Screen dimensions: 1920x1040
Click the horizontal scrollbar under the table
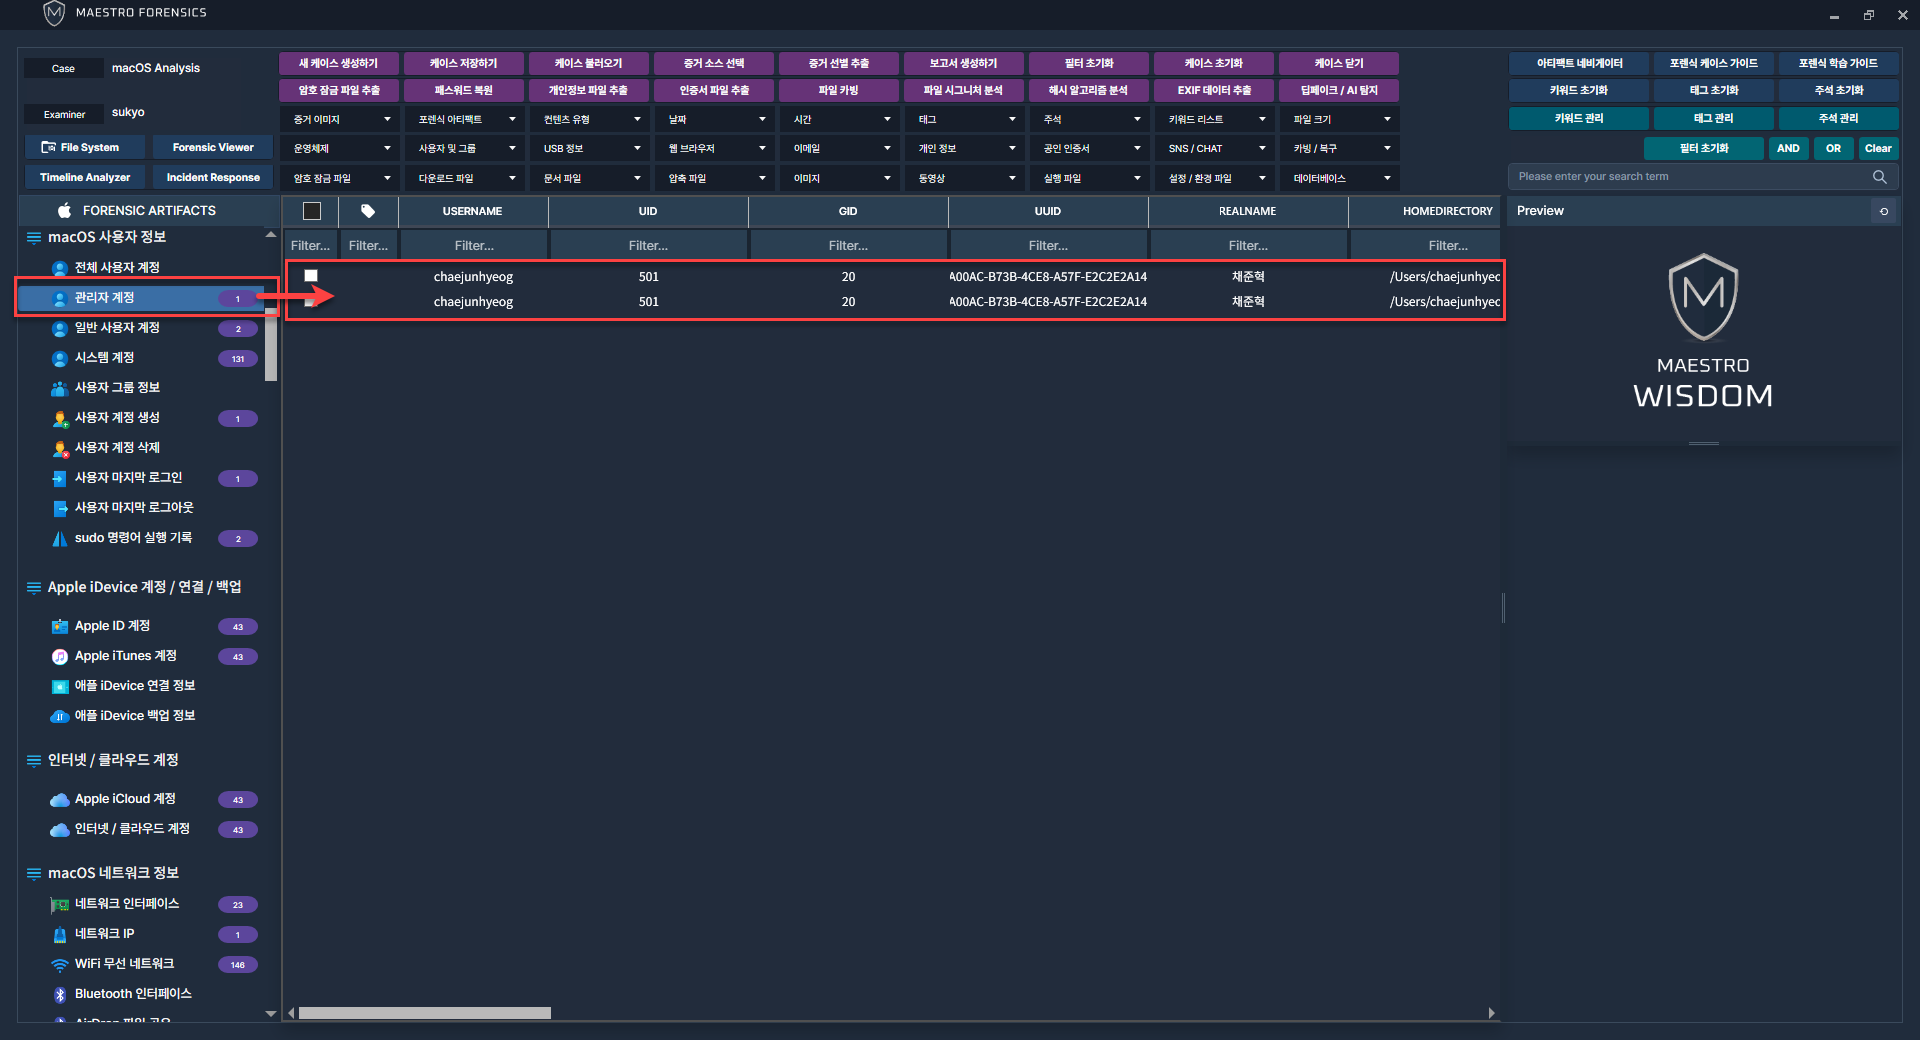424,1013
